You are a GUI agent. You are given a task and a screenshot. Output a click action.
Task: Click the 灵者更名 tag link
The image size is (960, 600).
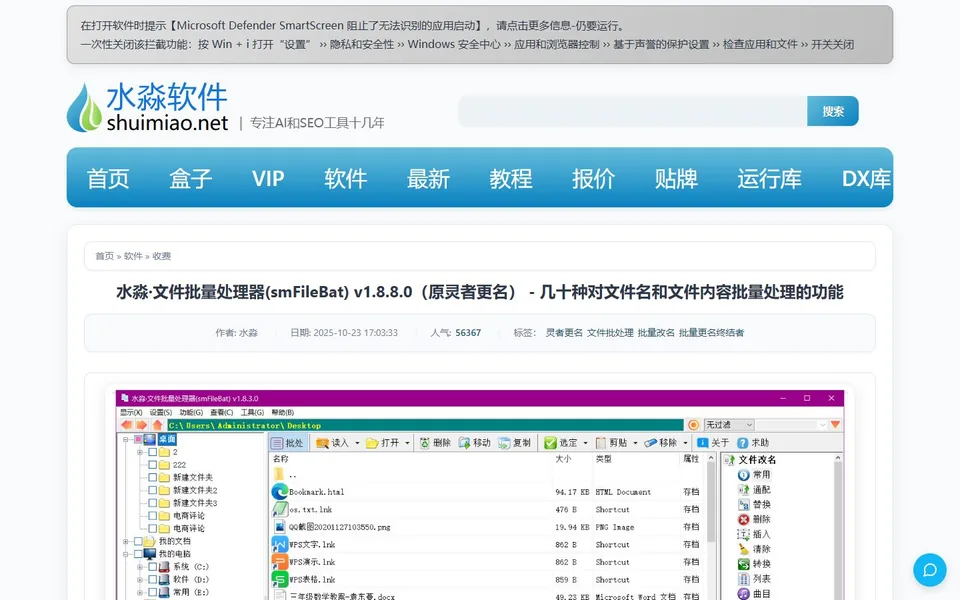click(564, 332)
